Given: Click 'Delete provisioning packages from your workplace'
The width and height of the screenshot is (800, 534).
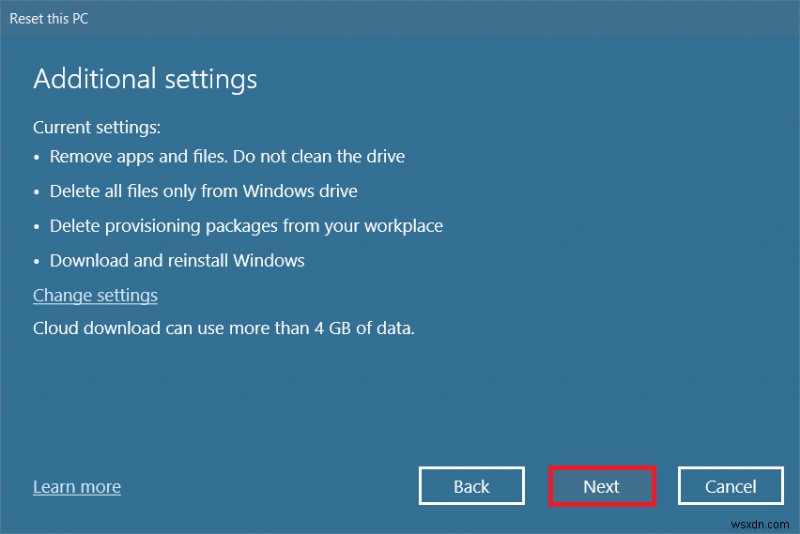Looking at the screenshot, I should [246, 226].
